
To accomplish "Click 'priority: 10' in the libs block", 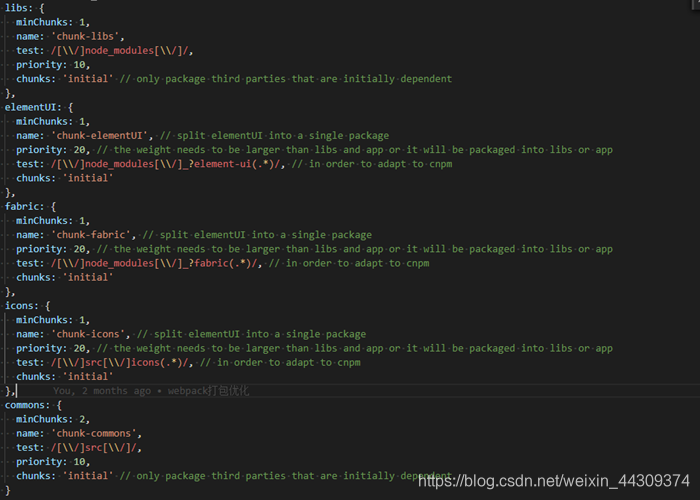I will tap(53, 65).
